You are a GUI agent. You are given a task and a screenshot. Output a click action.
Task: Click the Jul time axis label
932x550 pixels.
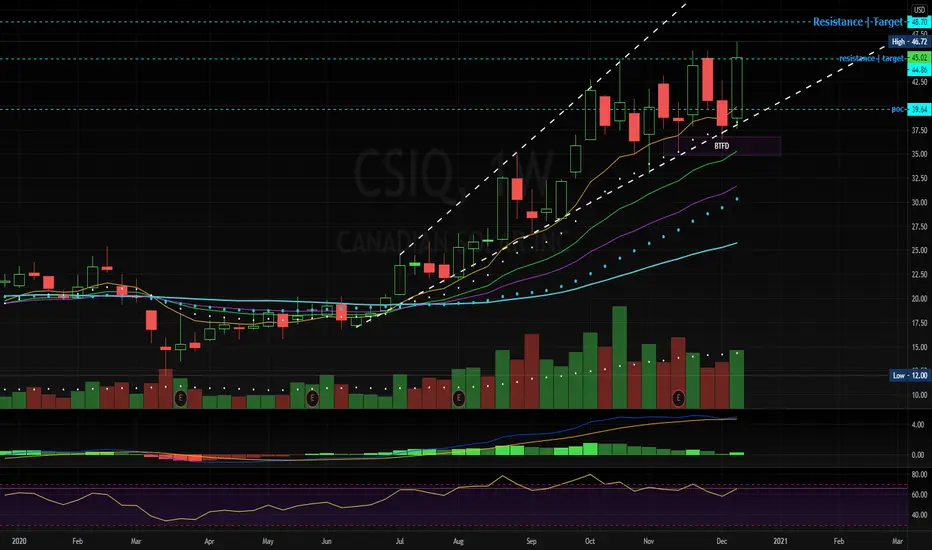399,541
